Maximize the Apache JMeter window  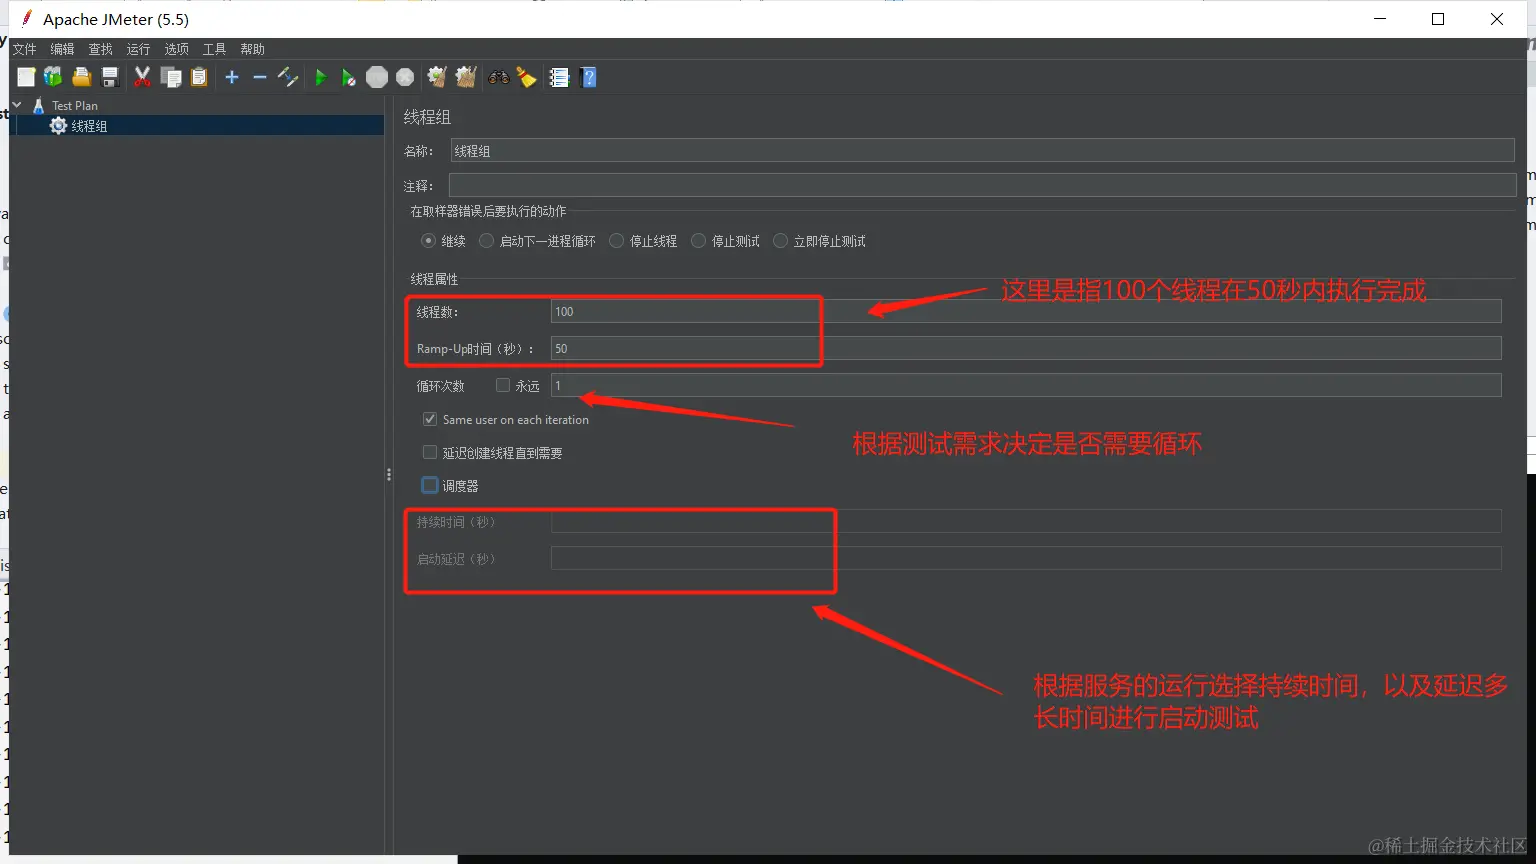coord(1438,19)
